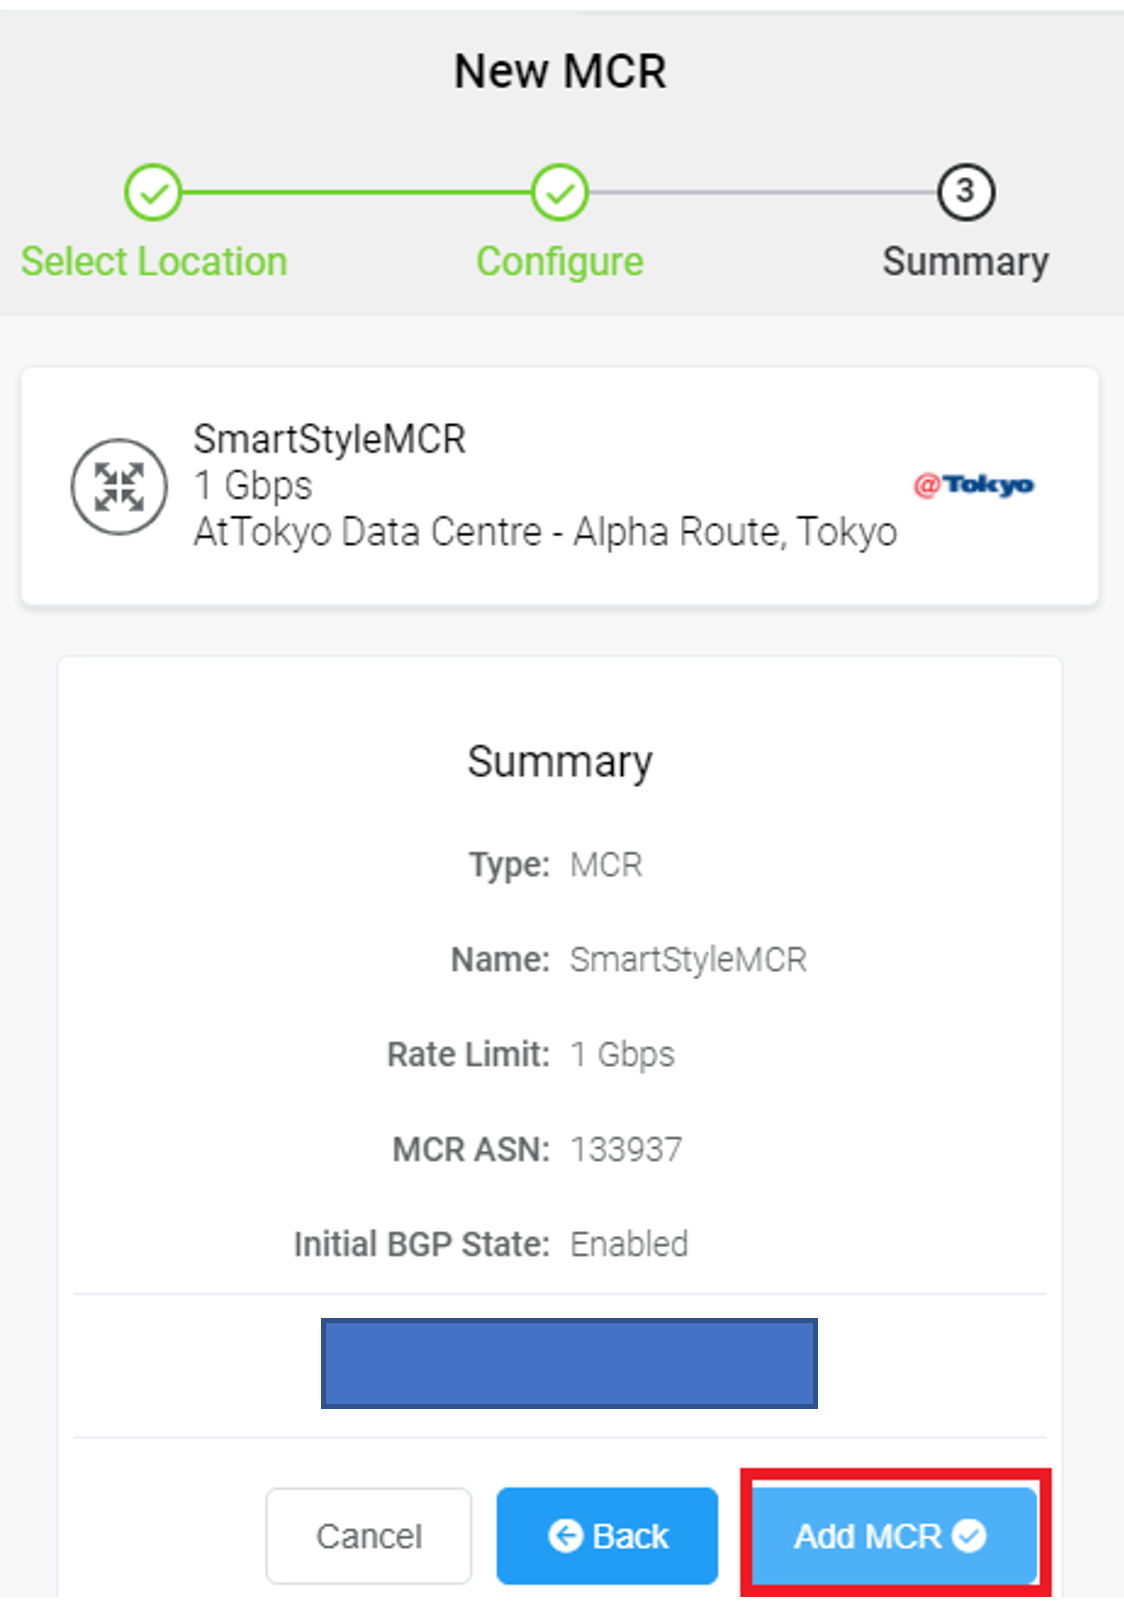Click the @Tokyo logo
The width and height of the screenshot is (1124, 1605).
pyautogui.click(x=974, y=485)
